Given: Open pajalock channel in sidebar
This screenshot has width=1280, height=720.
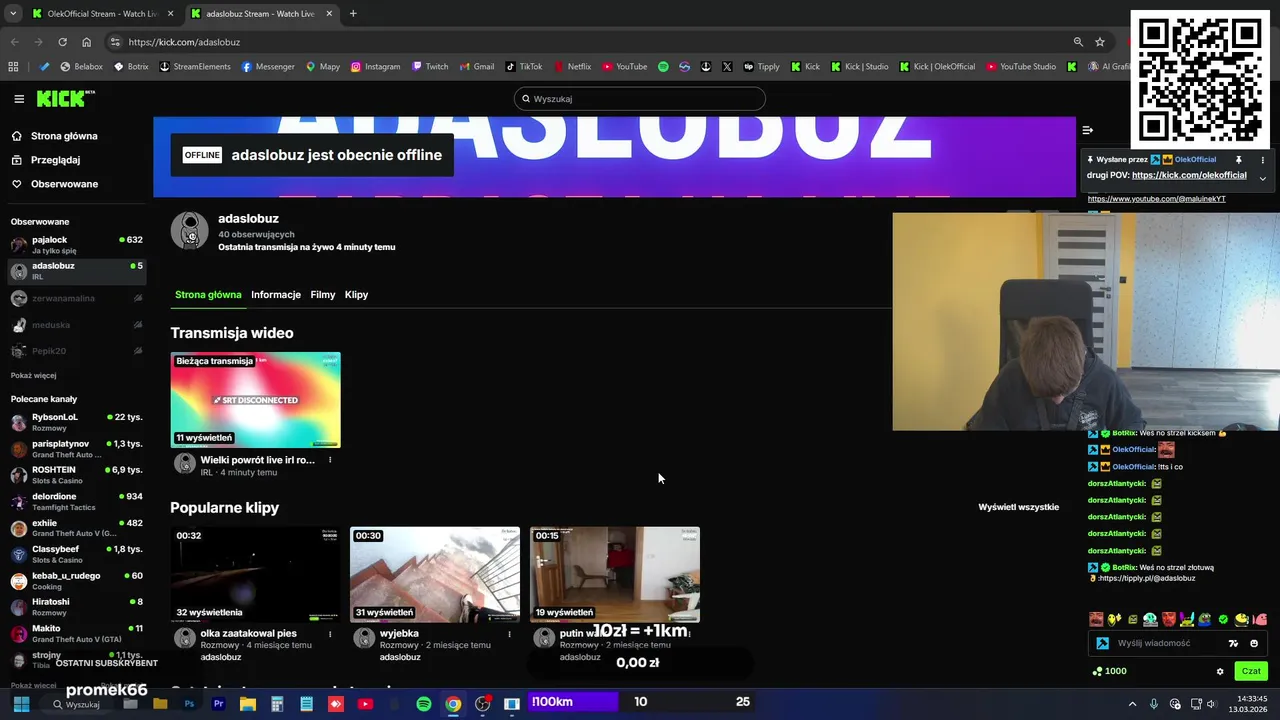Looking at the screenshot, I should pos(76,245).
